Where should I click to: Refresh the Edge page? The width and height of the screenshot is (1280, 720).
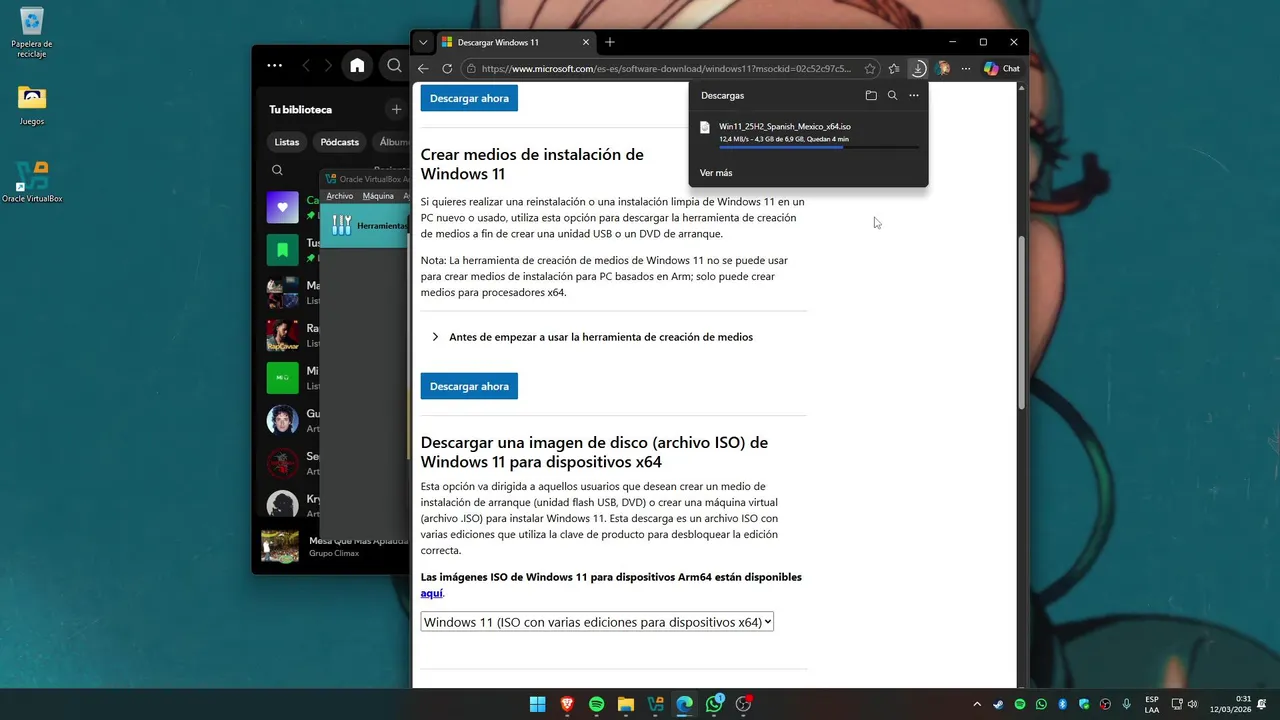(447, 69)
